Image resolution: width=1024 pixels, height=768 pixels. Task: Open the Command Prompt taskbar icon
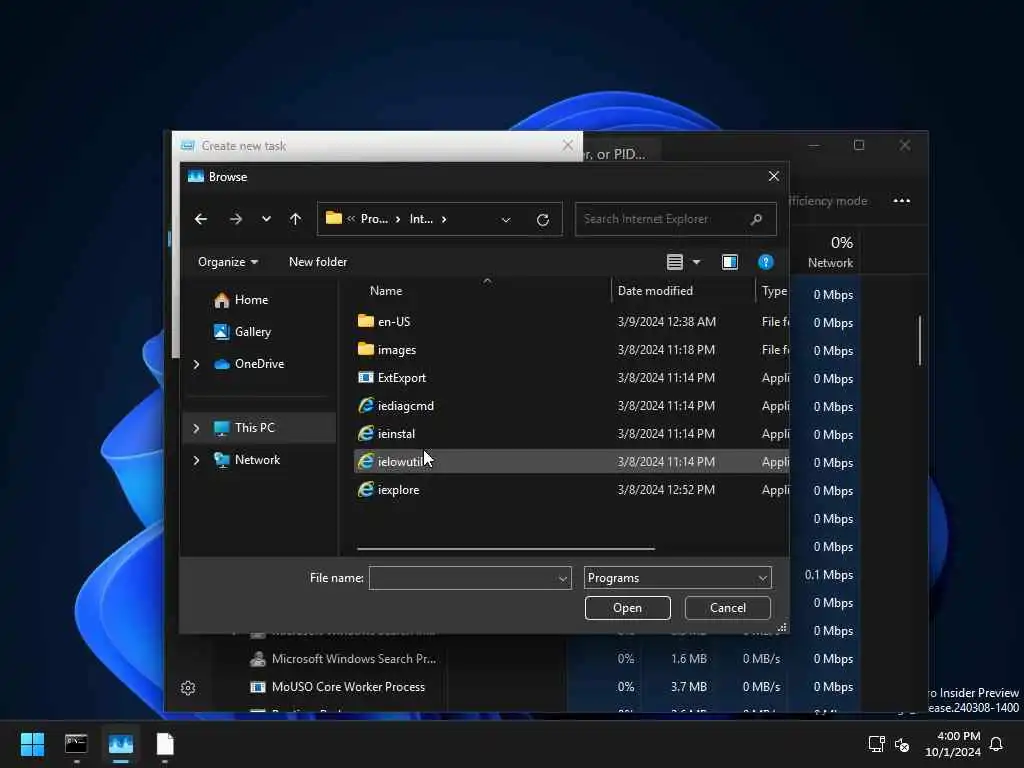(x=76, y=744)
